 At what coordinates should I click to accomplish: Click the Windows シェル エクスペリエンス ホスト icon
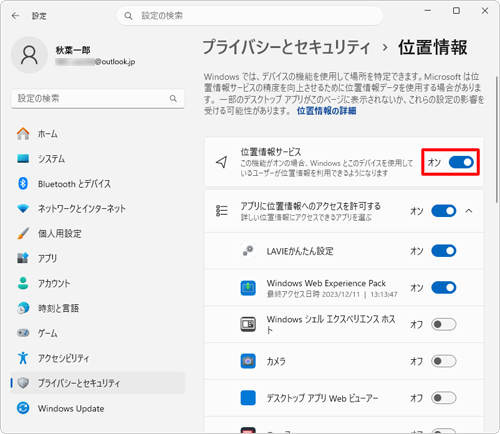point(248,324)
